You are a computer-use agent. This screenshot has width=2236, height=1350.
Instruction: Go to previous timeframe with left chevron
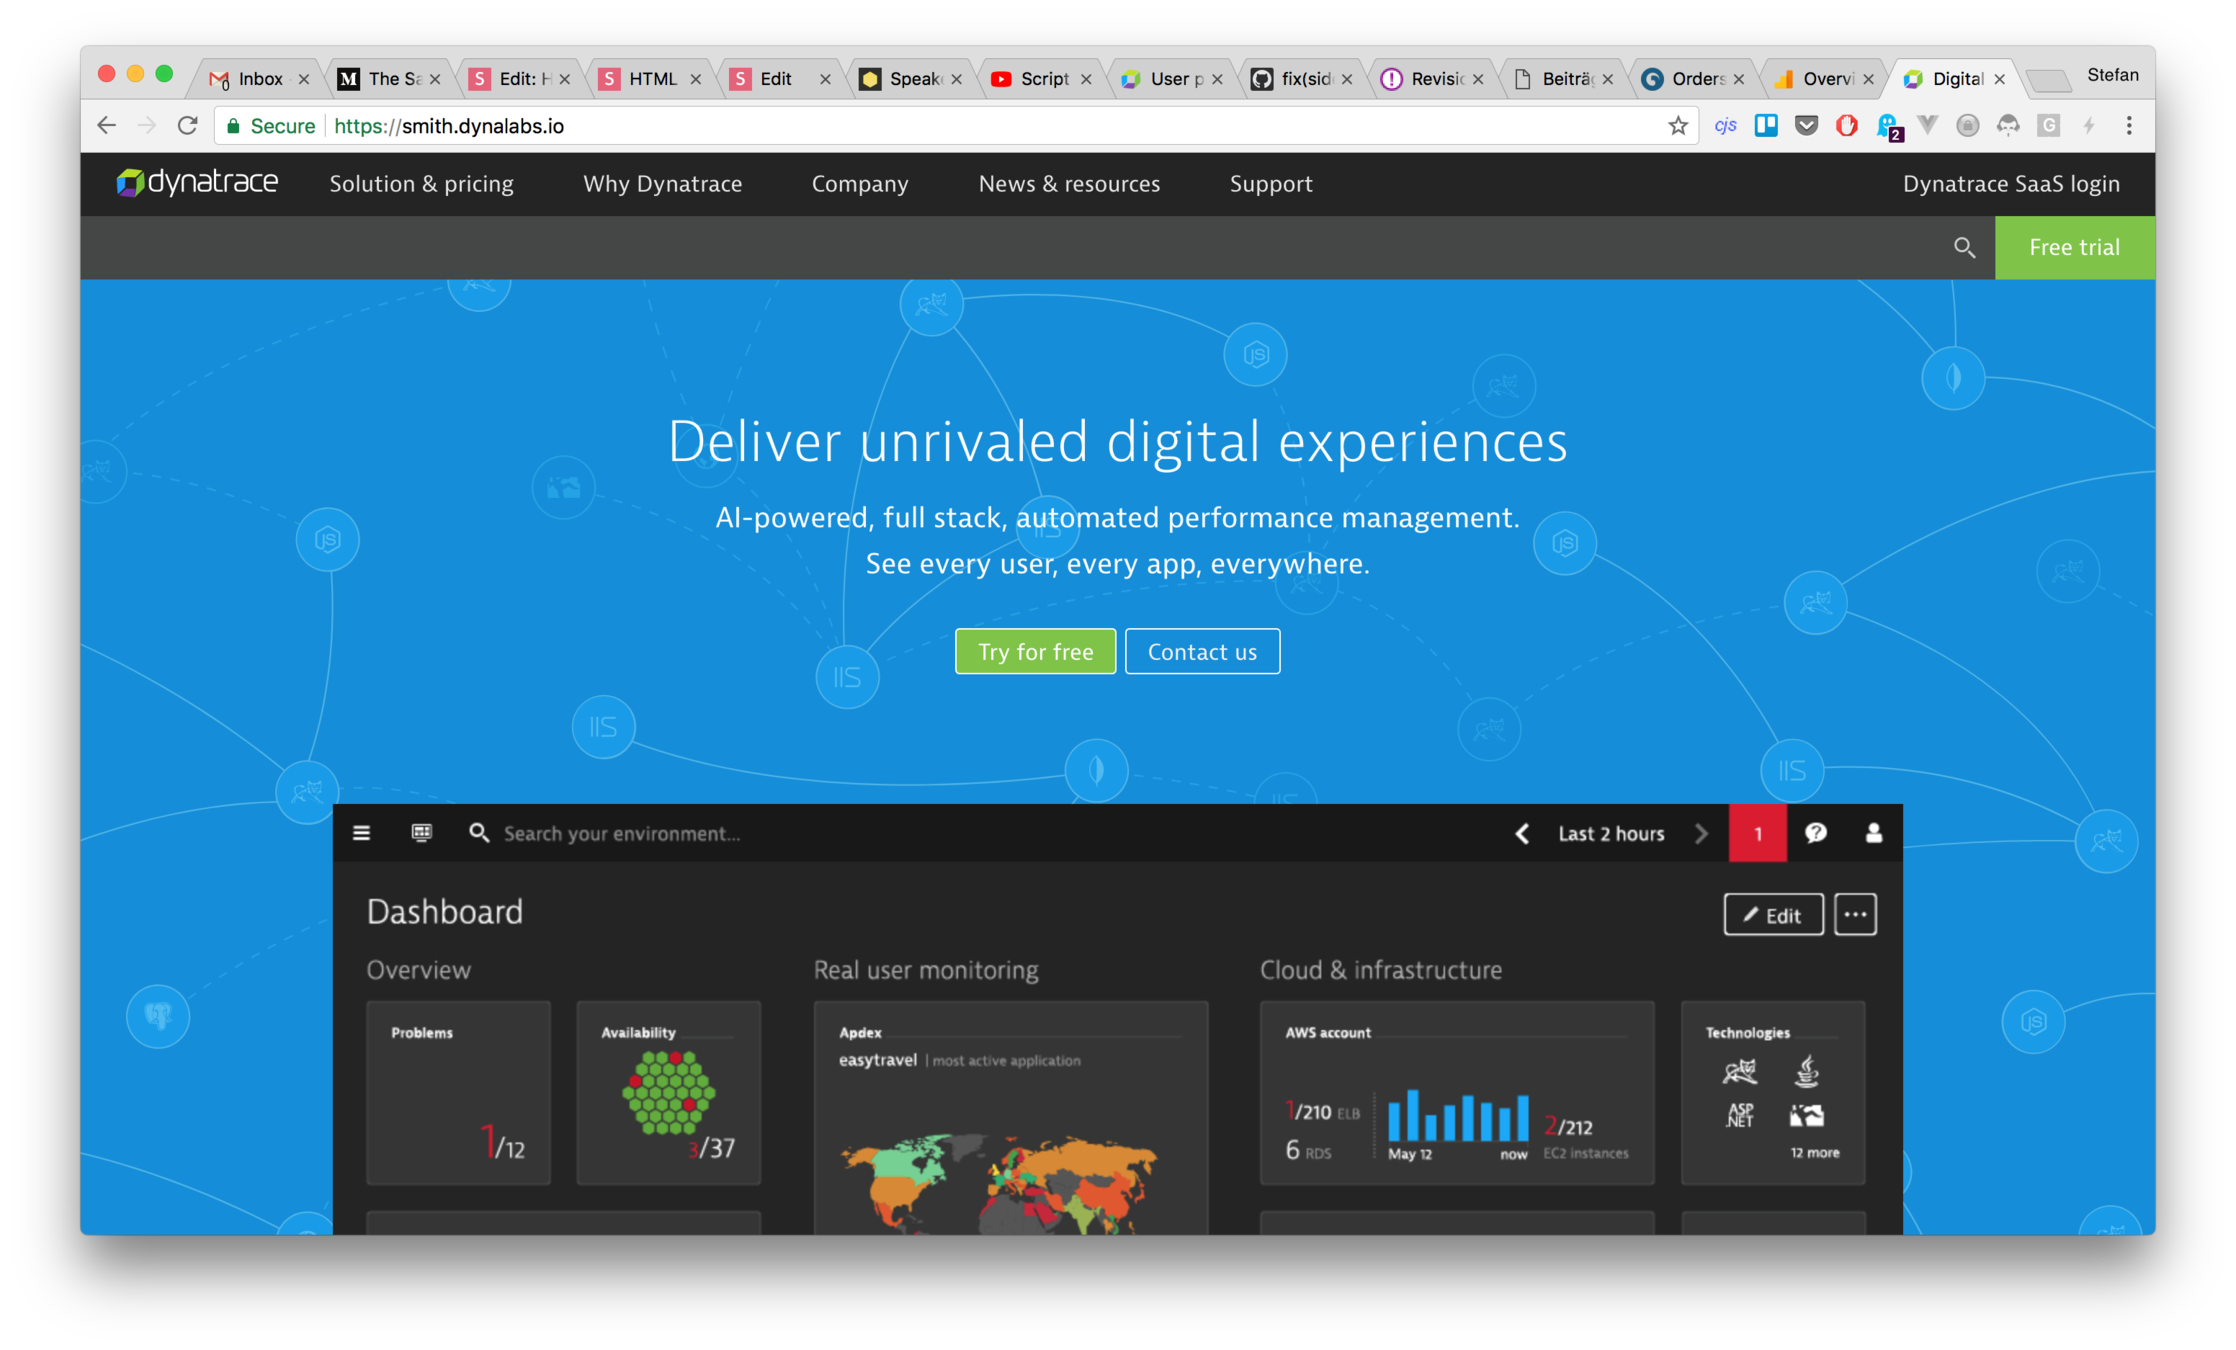[x=1522, y=833]
